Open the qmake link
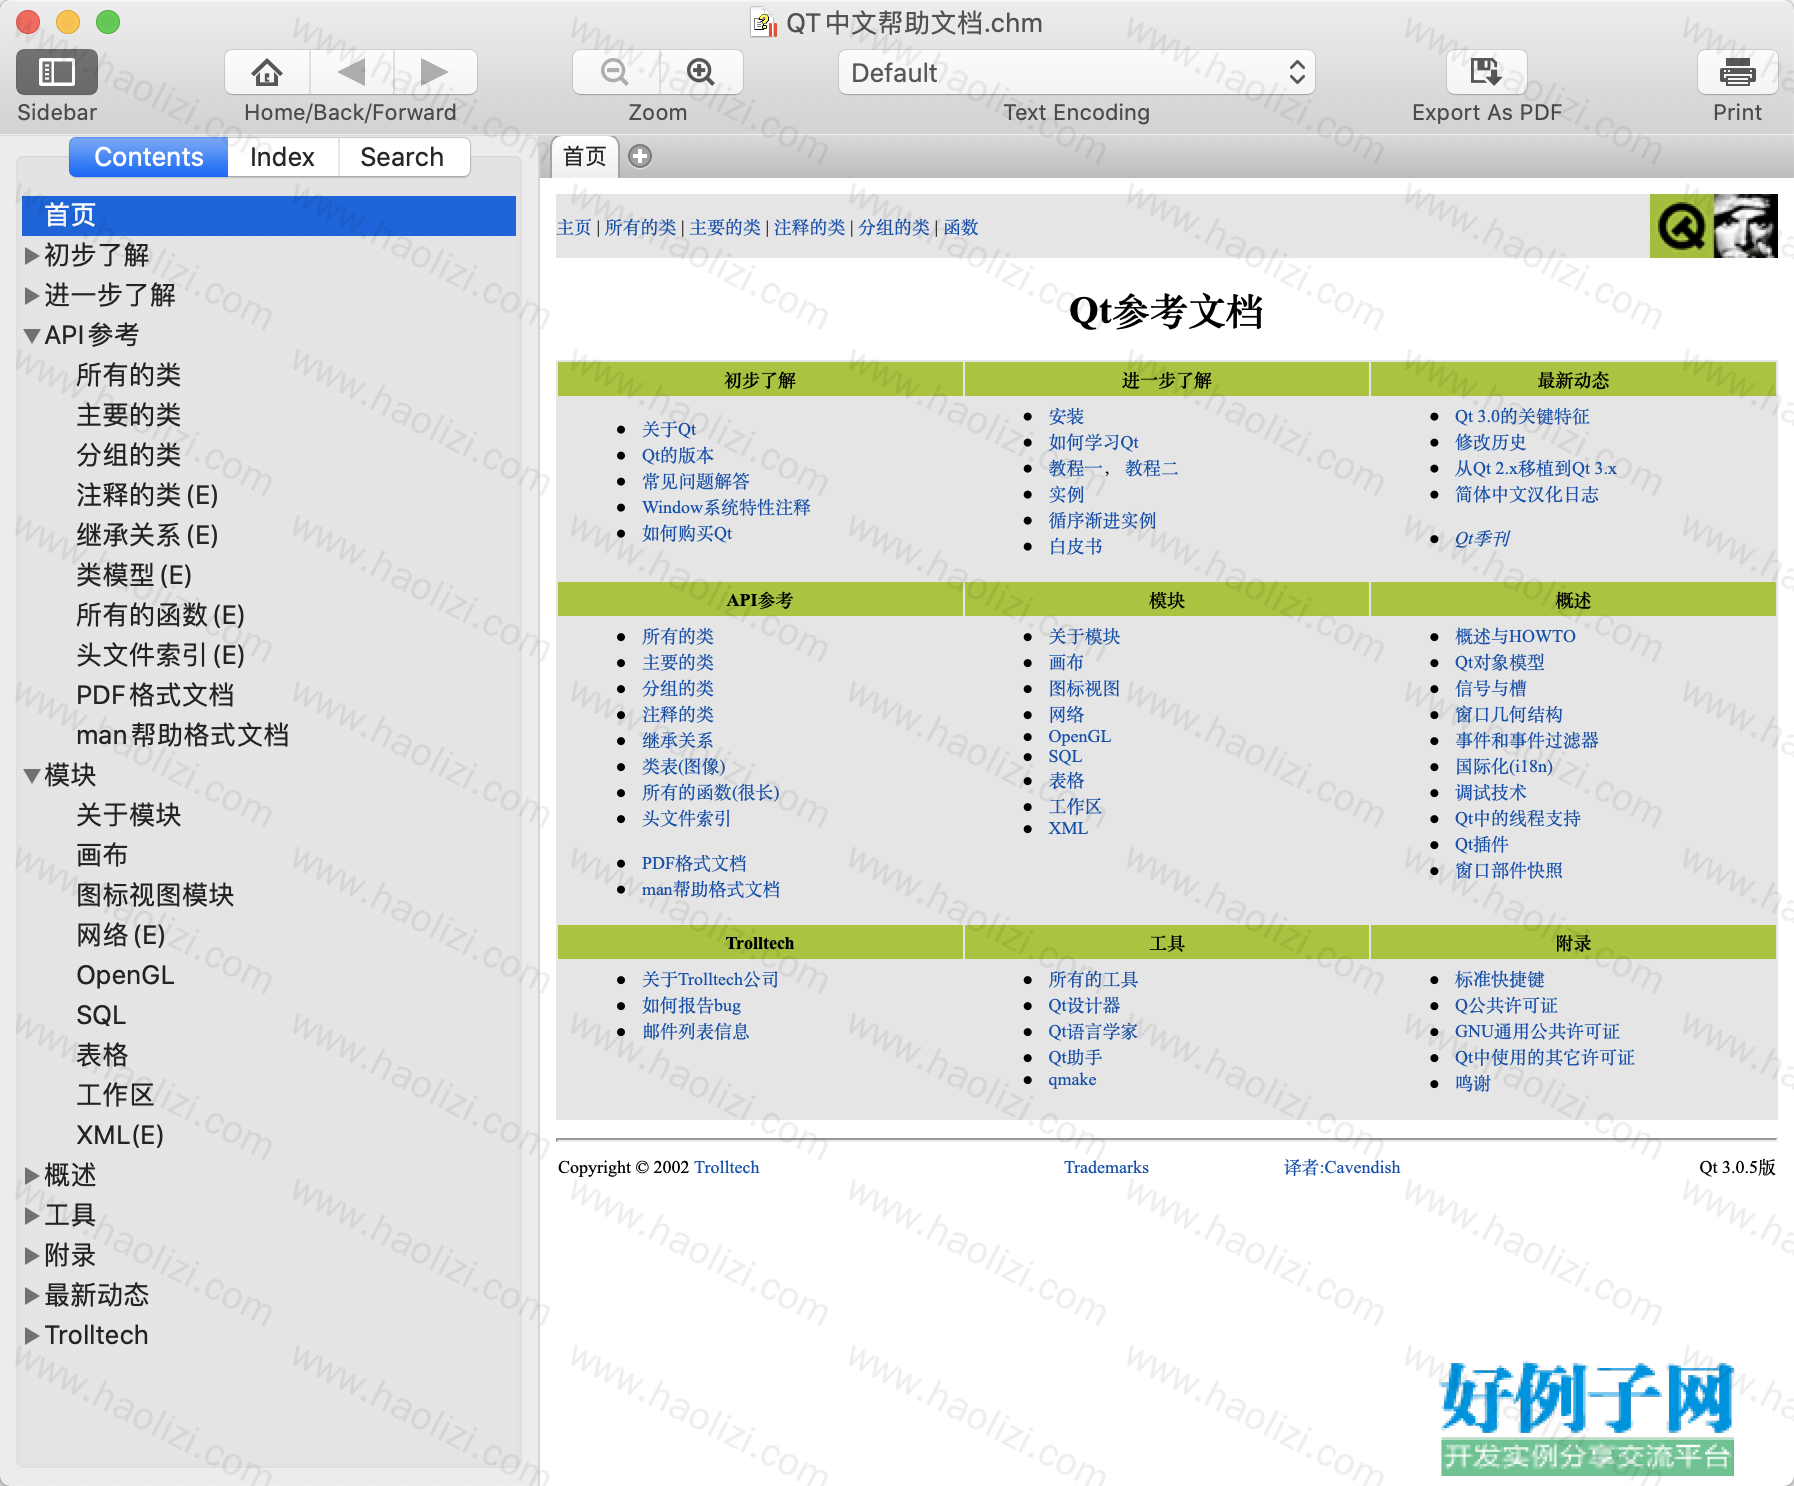 1072,1079
